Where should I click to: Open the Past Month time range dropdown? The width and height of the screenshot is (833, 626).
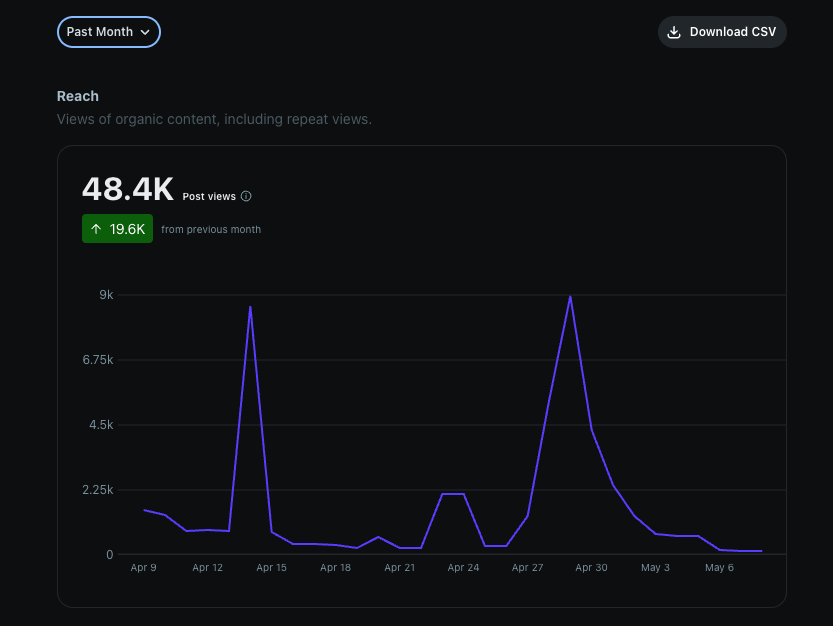[108, 32]
